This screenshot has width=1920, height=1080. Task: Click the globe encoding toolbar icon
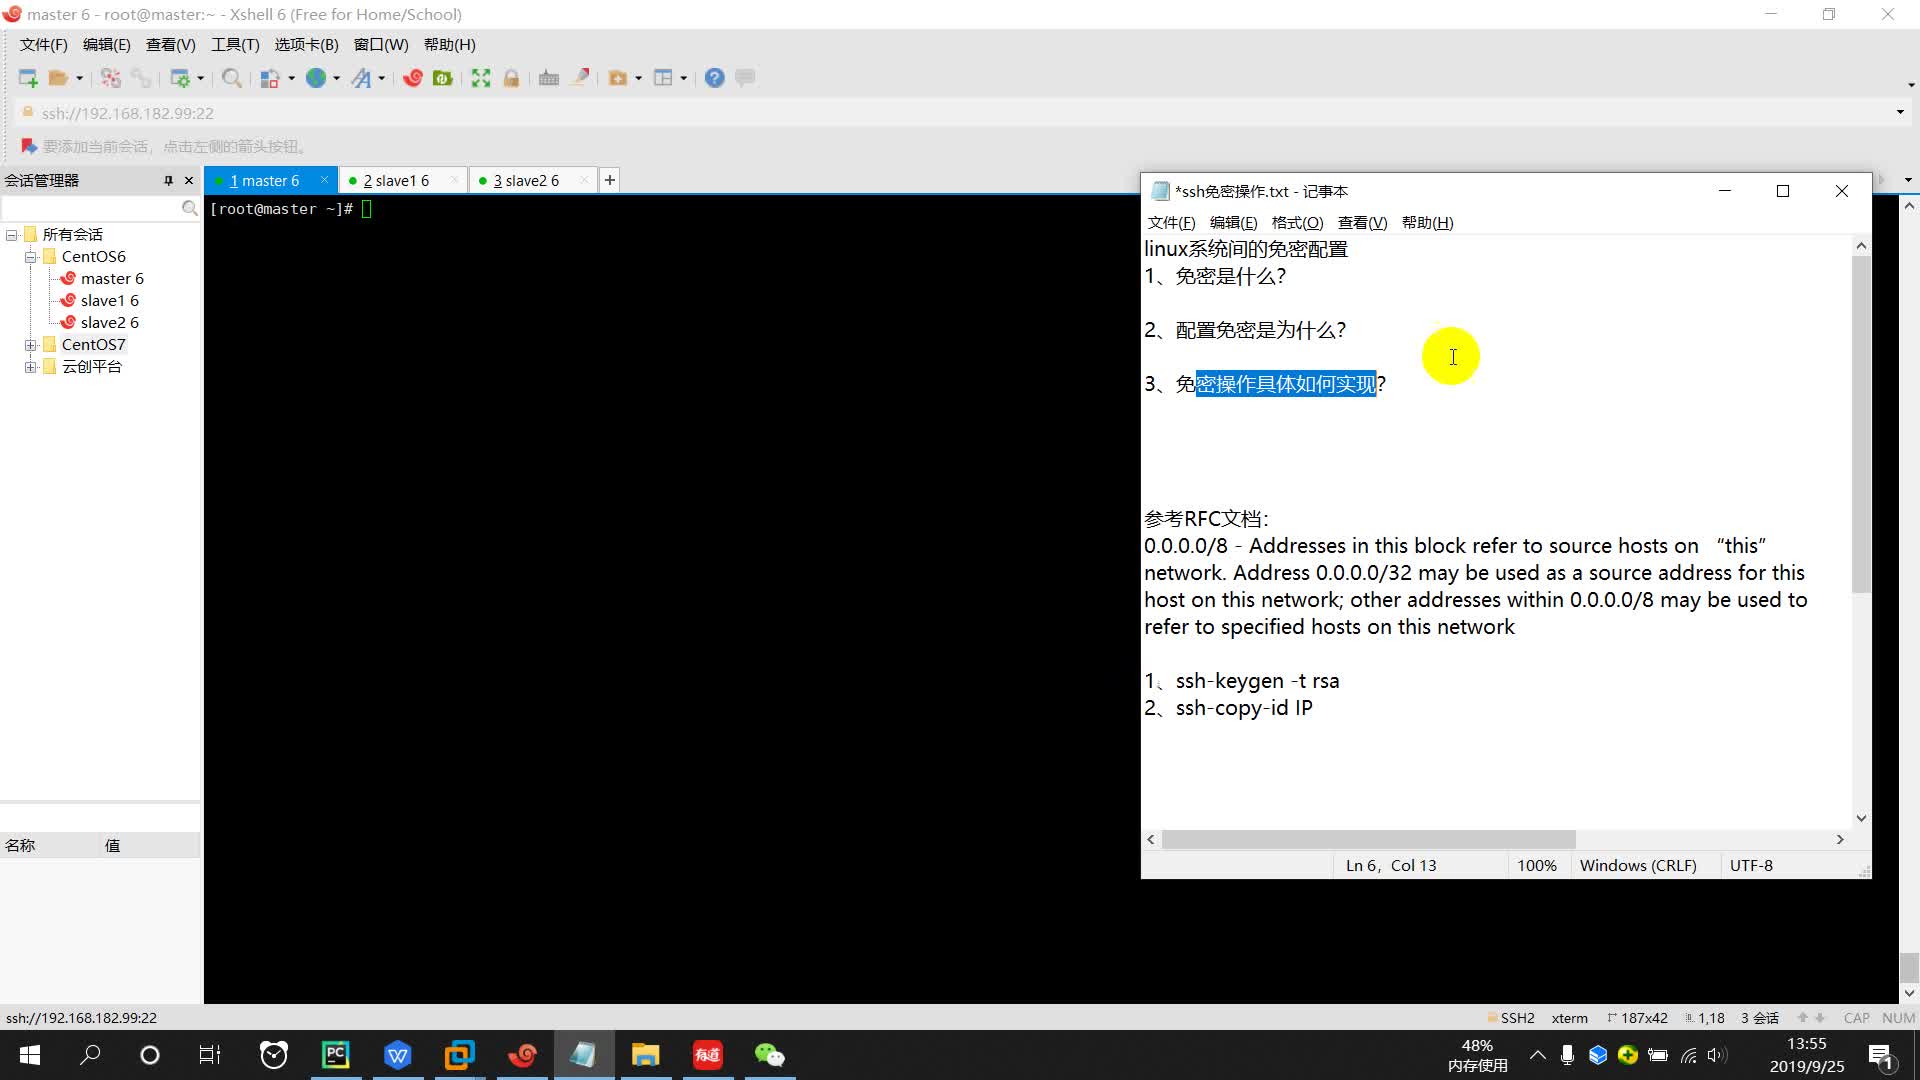tap(316, 78)
